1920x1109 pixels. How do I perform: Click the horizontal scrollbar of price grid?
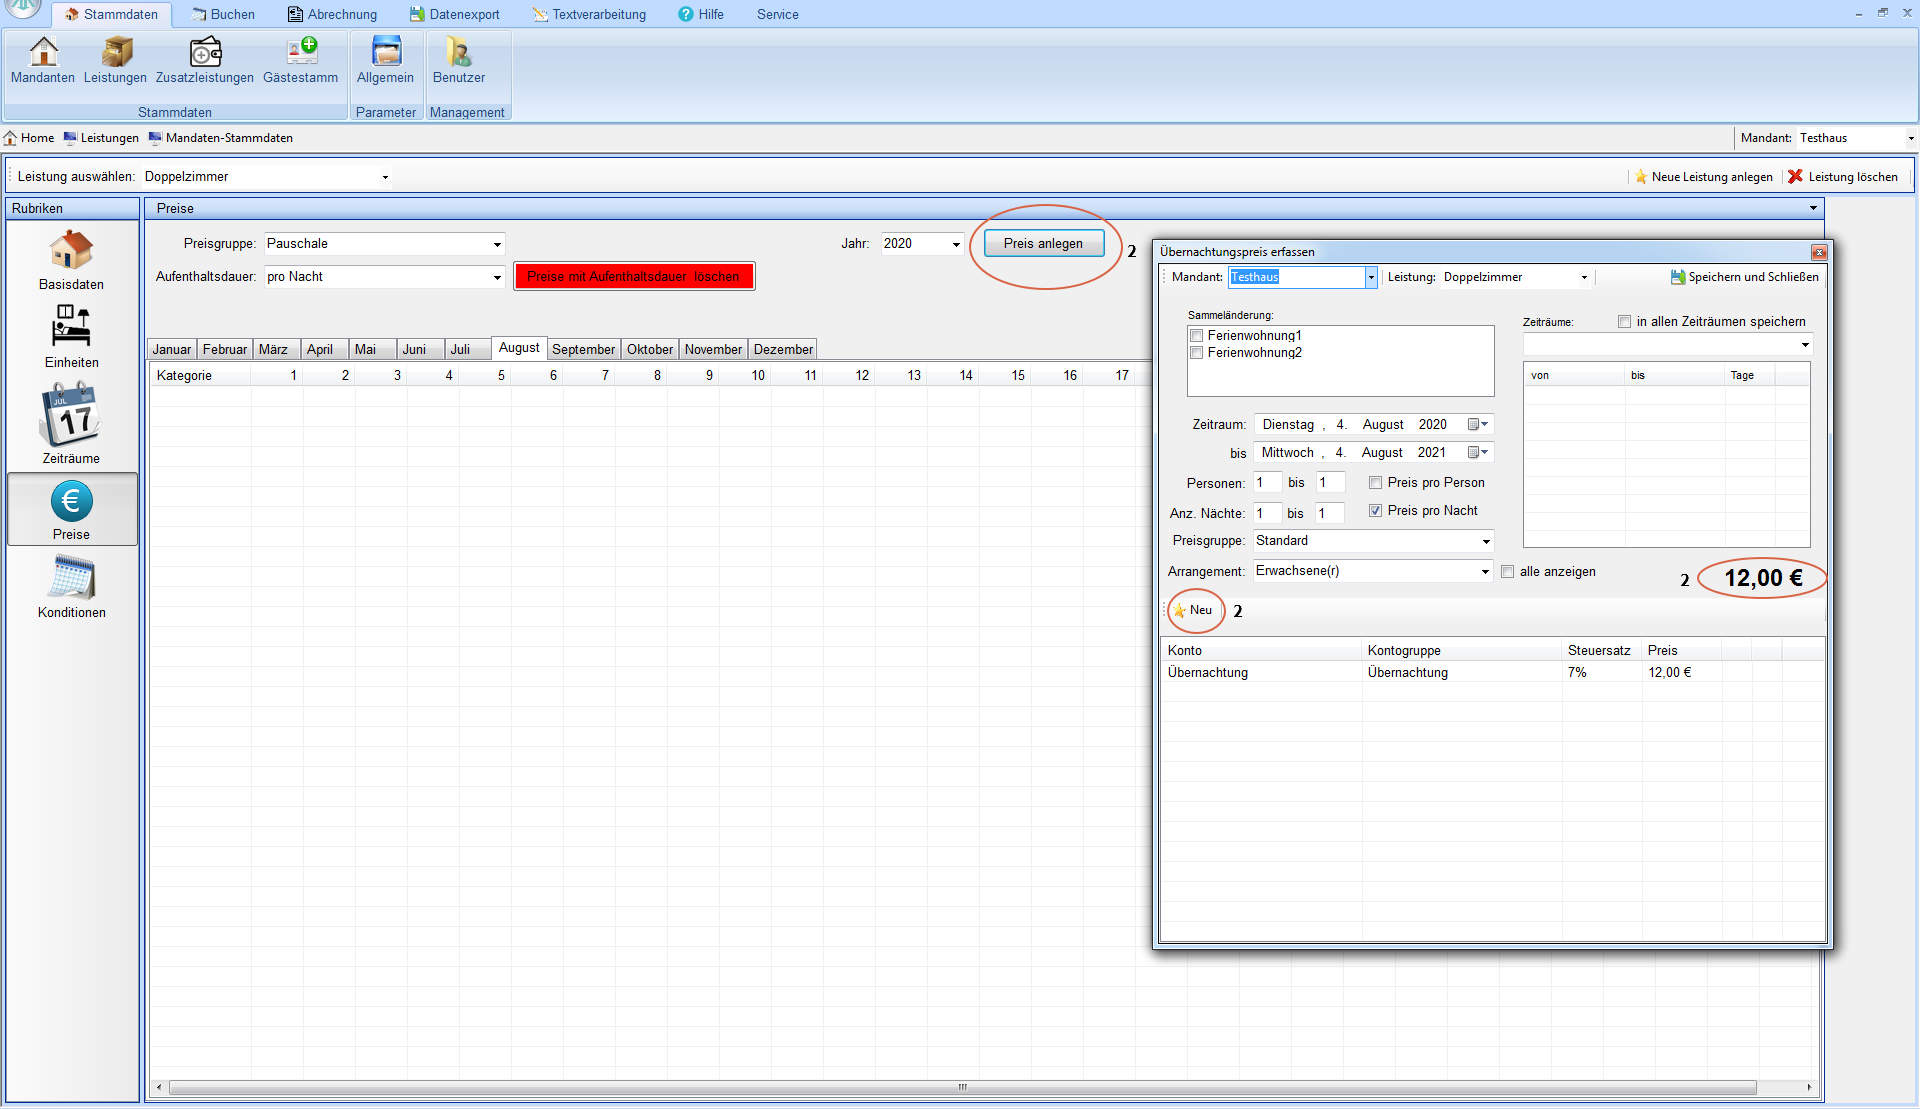(962, 1087)
